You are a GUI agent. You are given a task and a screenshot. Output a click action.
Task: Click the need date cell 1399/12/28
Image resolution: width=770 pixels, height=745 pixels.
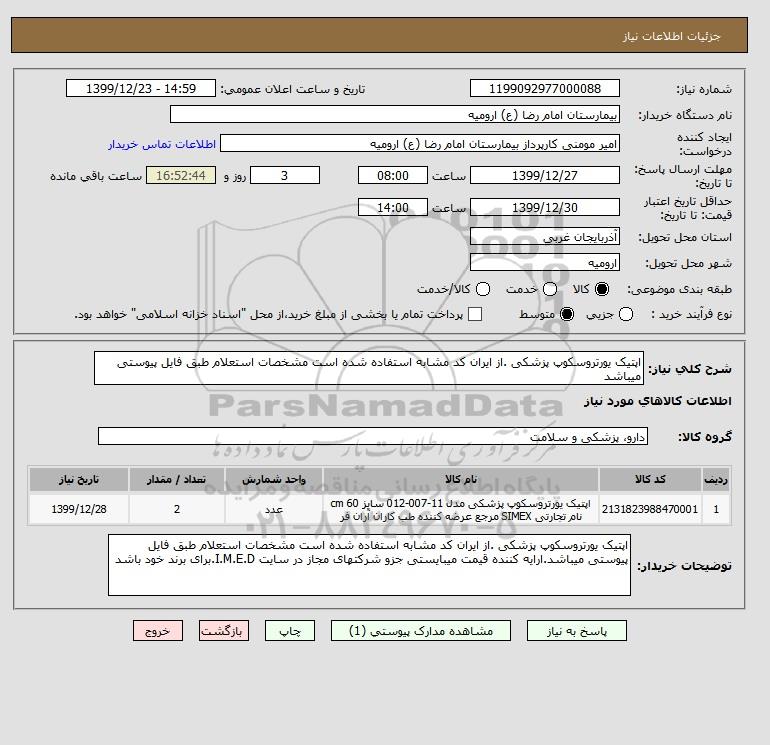[79, 509]
